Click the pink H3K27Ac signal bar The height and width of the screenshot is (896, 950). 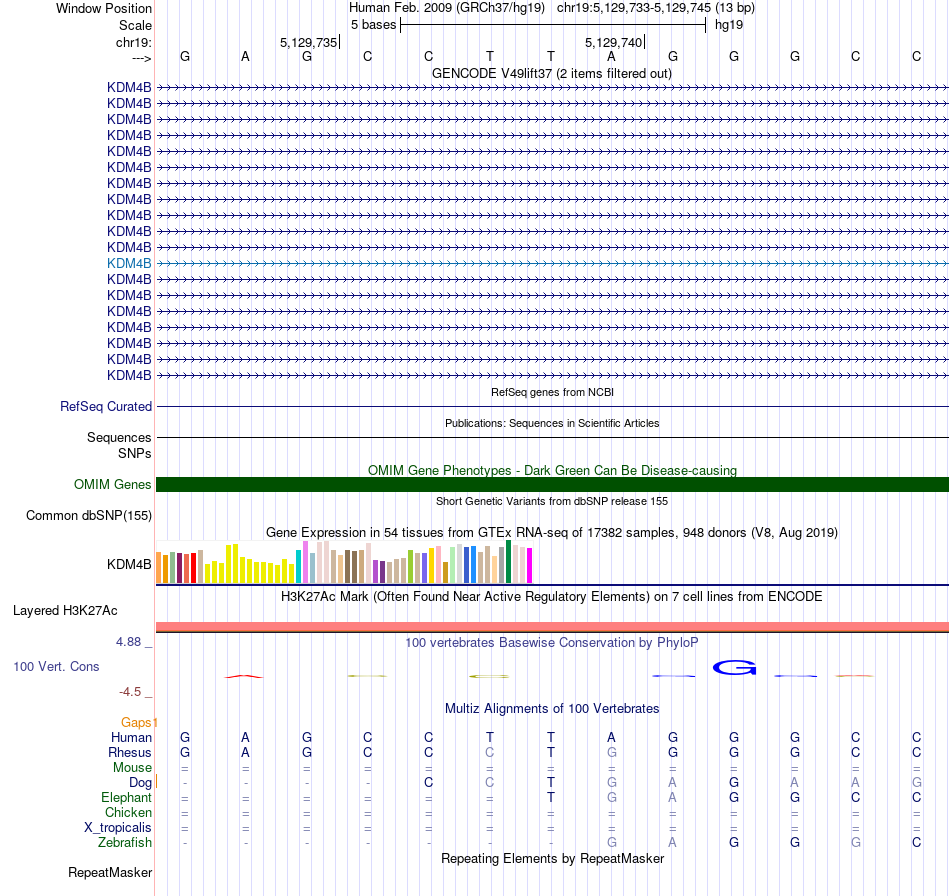pos(552,627)
